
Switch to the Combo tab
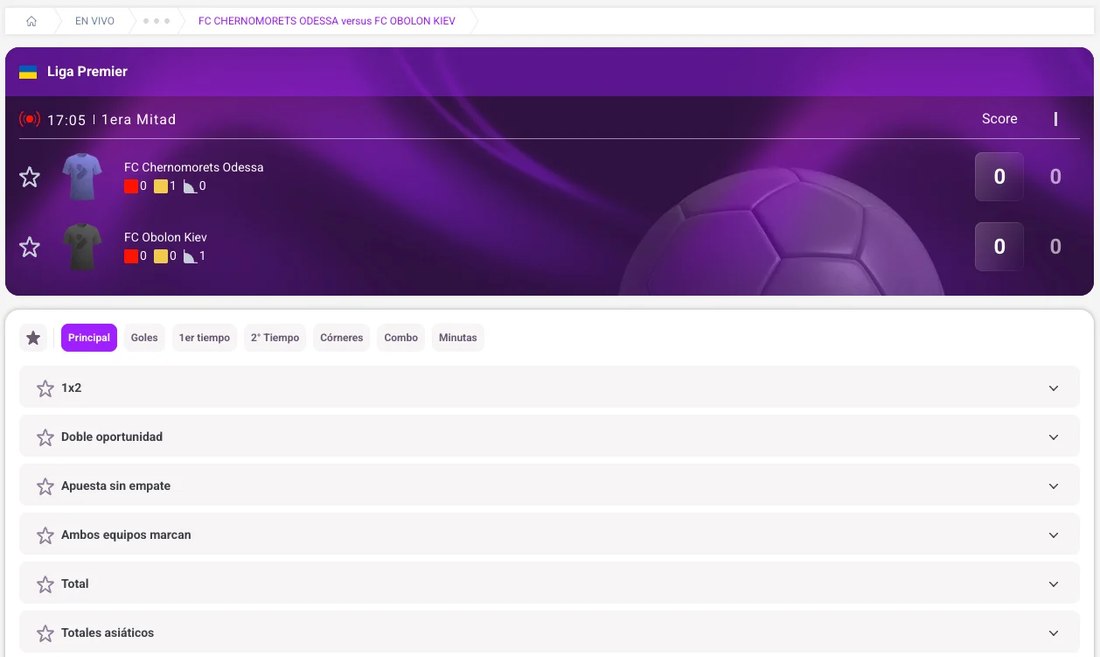pos(401,338)
